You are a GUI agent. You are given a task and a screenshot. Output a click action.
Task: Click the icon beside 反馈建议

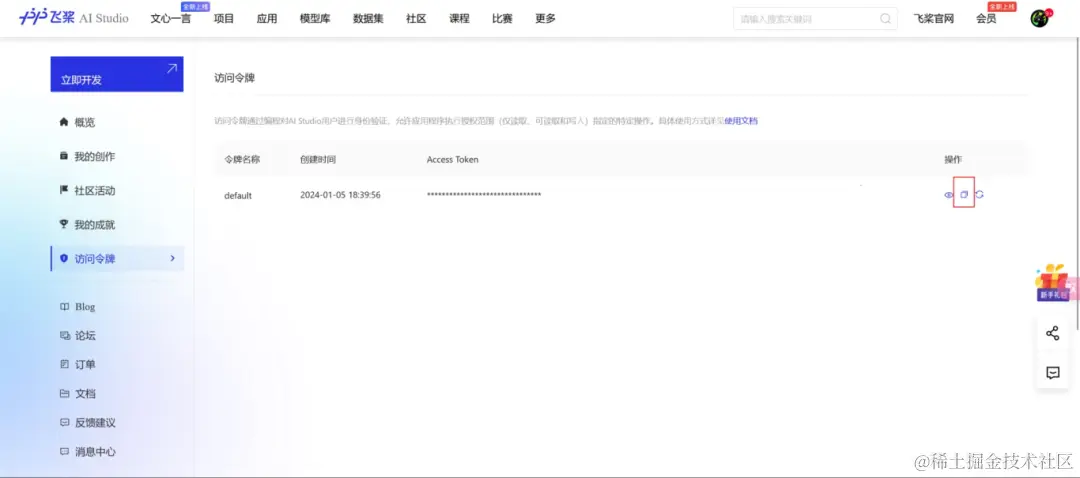point(64,422)
